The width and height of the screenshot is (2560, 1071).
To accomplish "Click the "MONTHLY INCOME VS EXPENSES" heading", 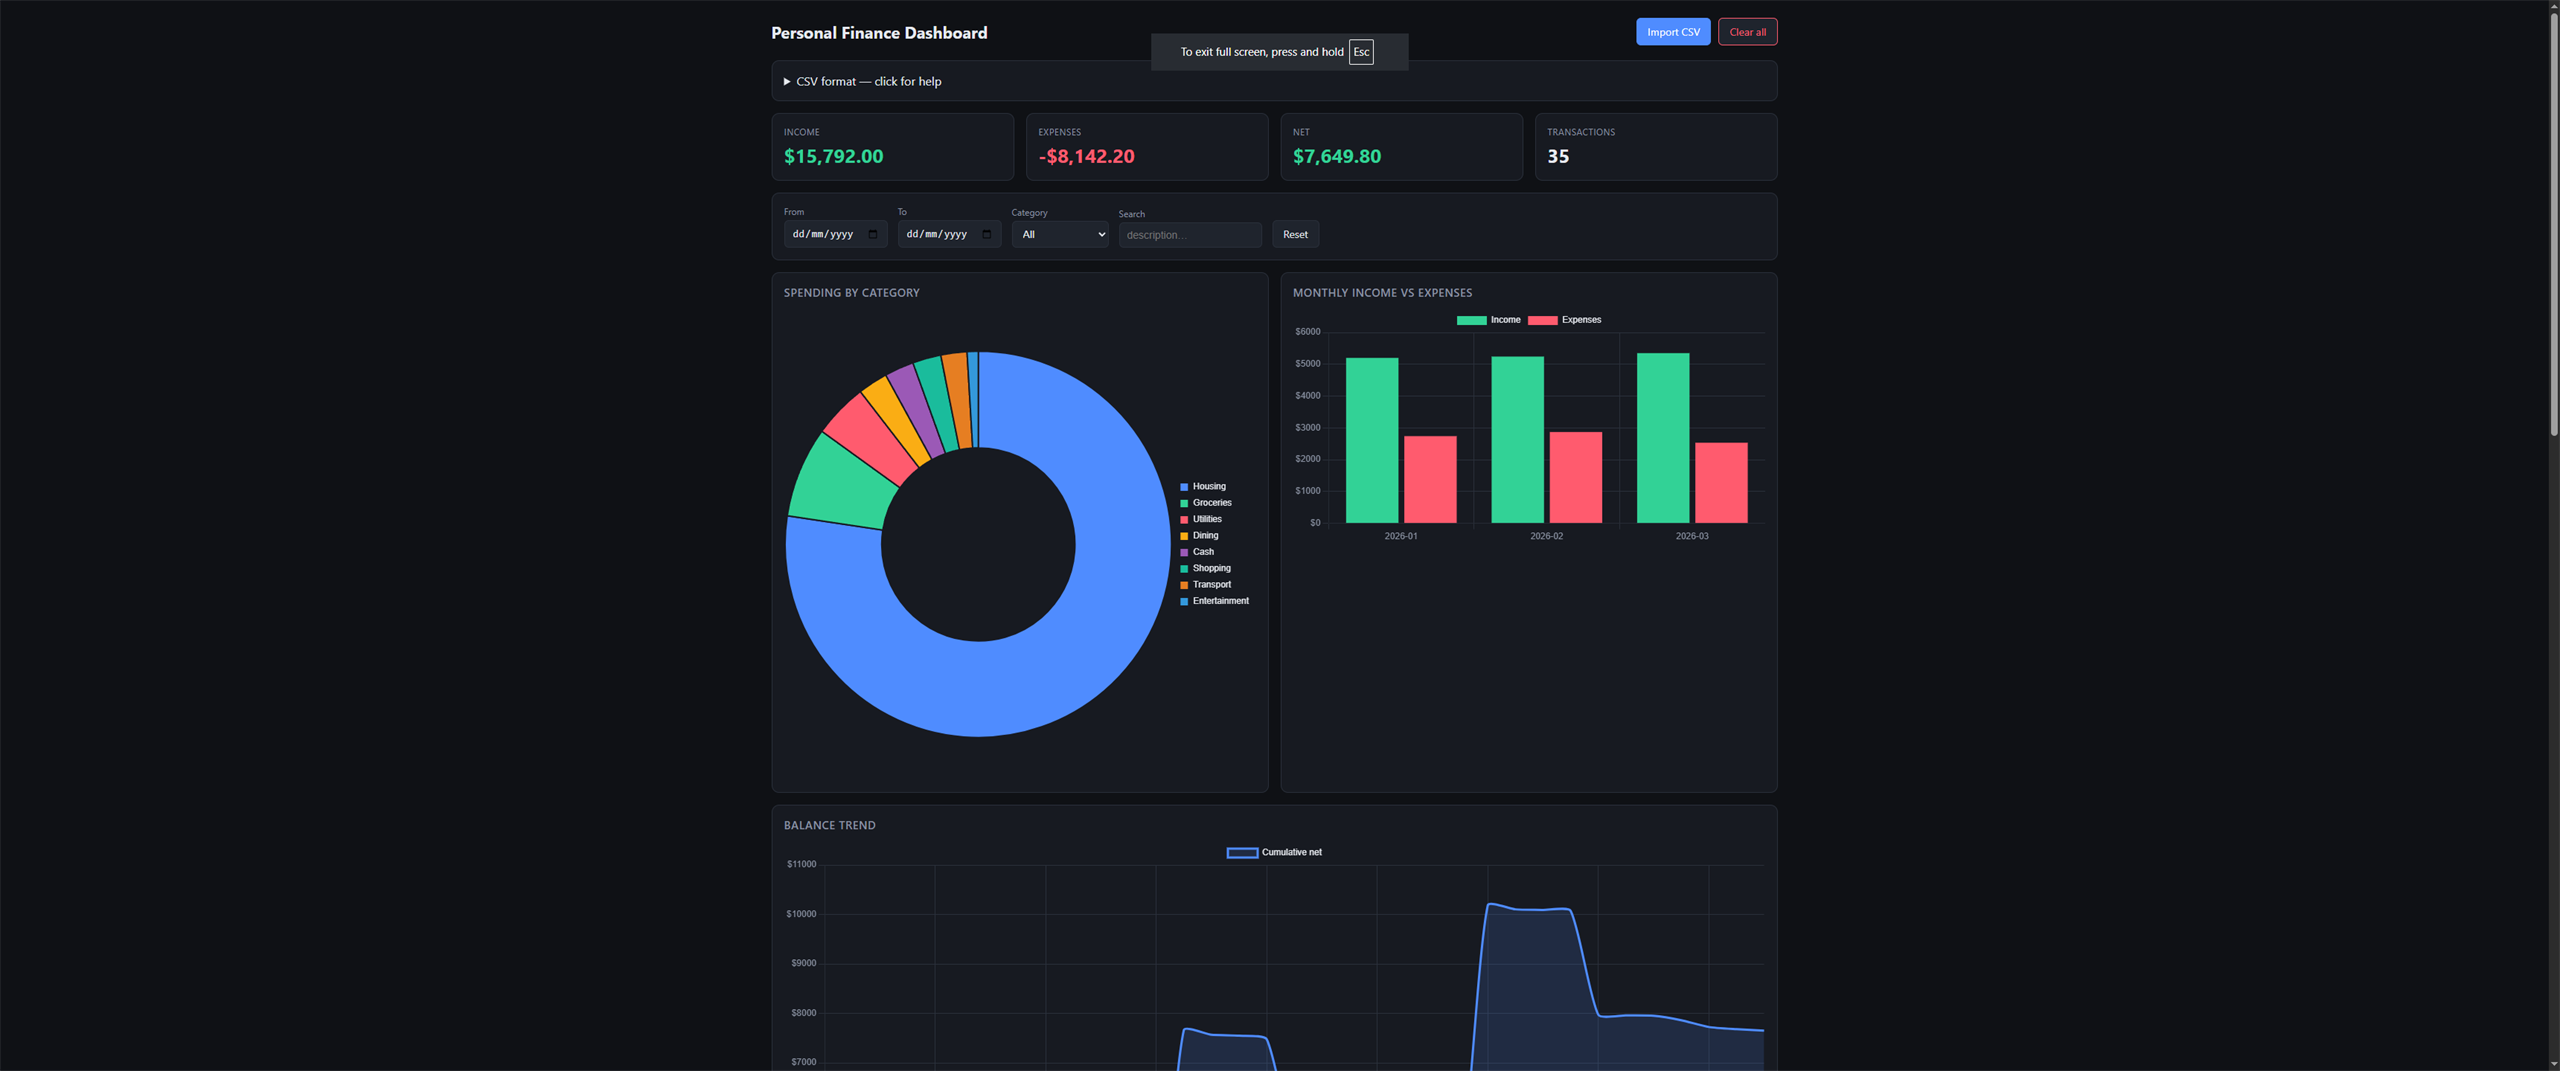I will point(1382,293).
